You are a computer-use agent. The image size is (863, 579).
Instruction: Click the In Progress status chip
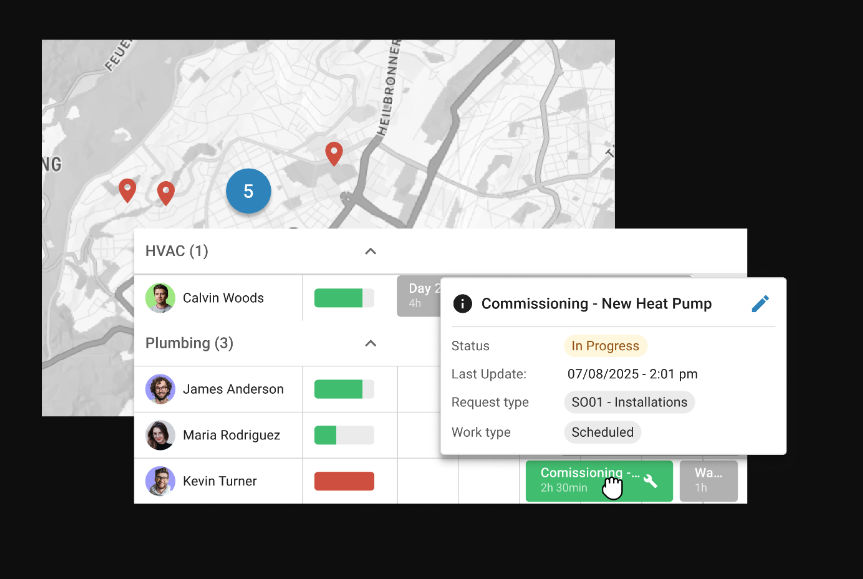point(605,346)
